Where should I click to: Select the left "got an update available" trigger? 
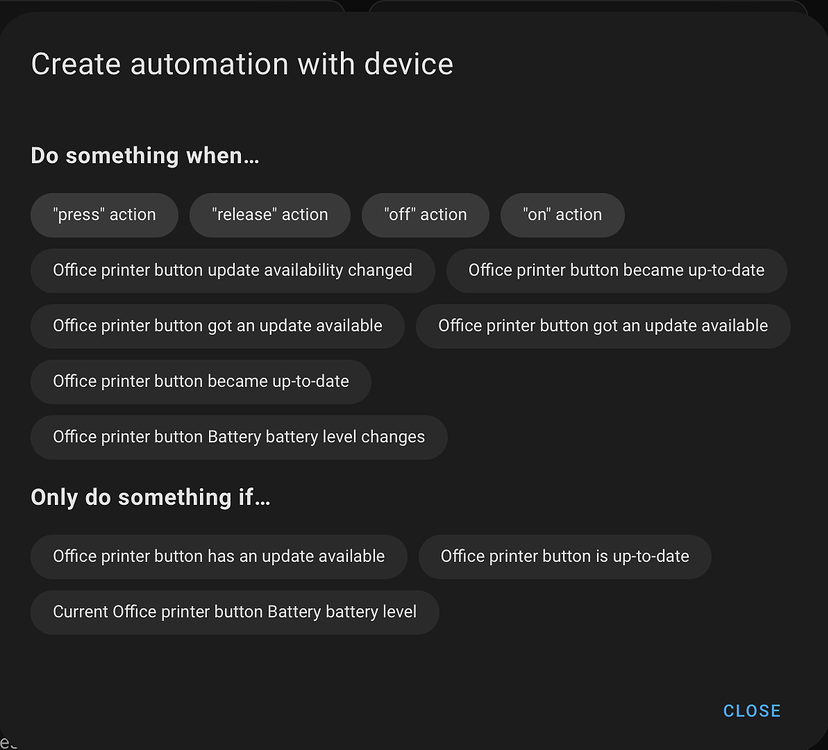tap(217, 325)
